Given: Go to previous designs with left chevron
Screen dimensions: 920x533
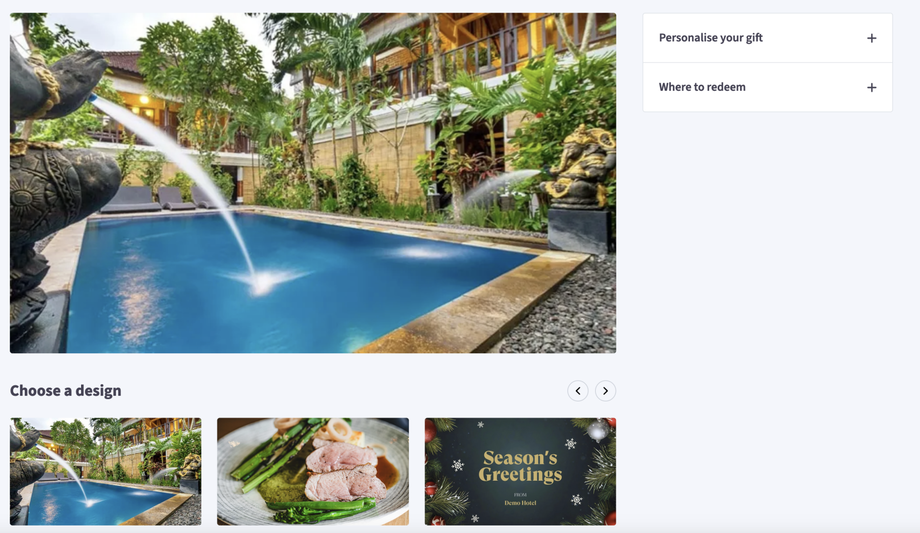Looking at the screenshot, I should [577, 391].
